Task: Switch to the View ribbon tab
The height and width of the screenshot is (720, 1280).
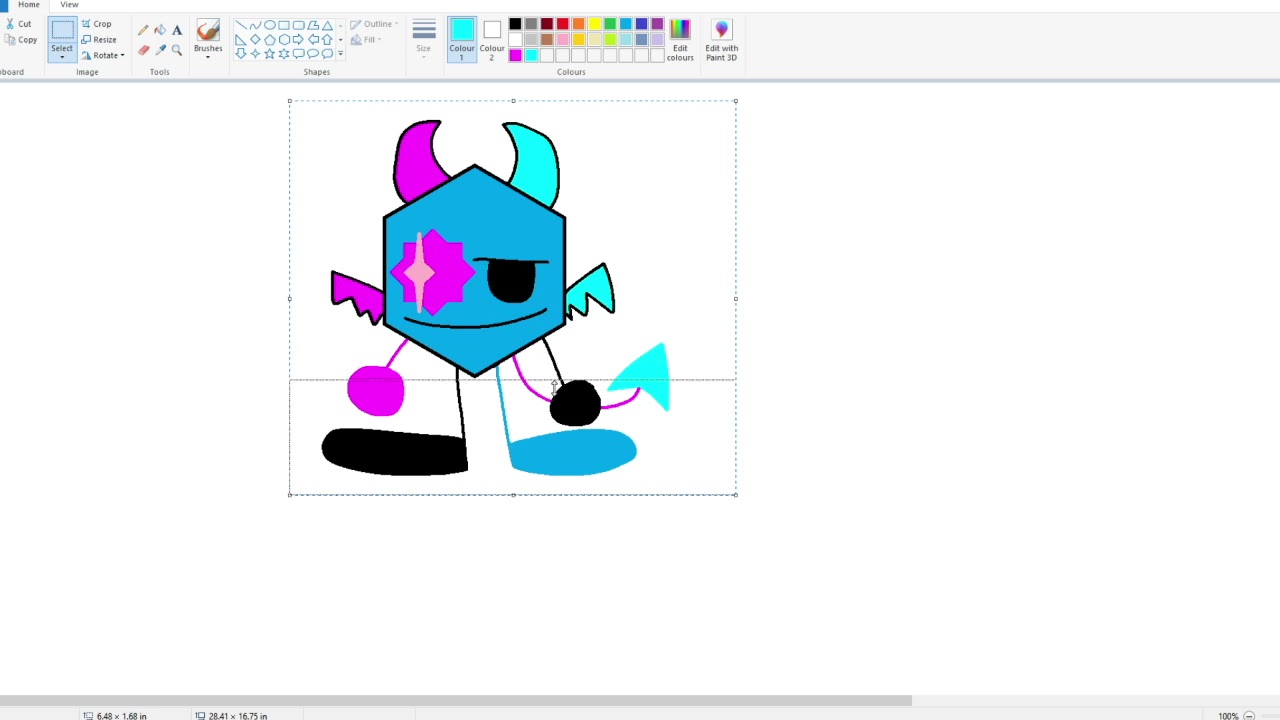Action: 69,5
